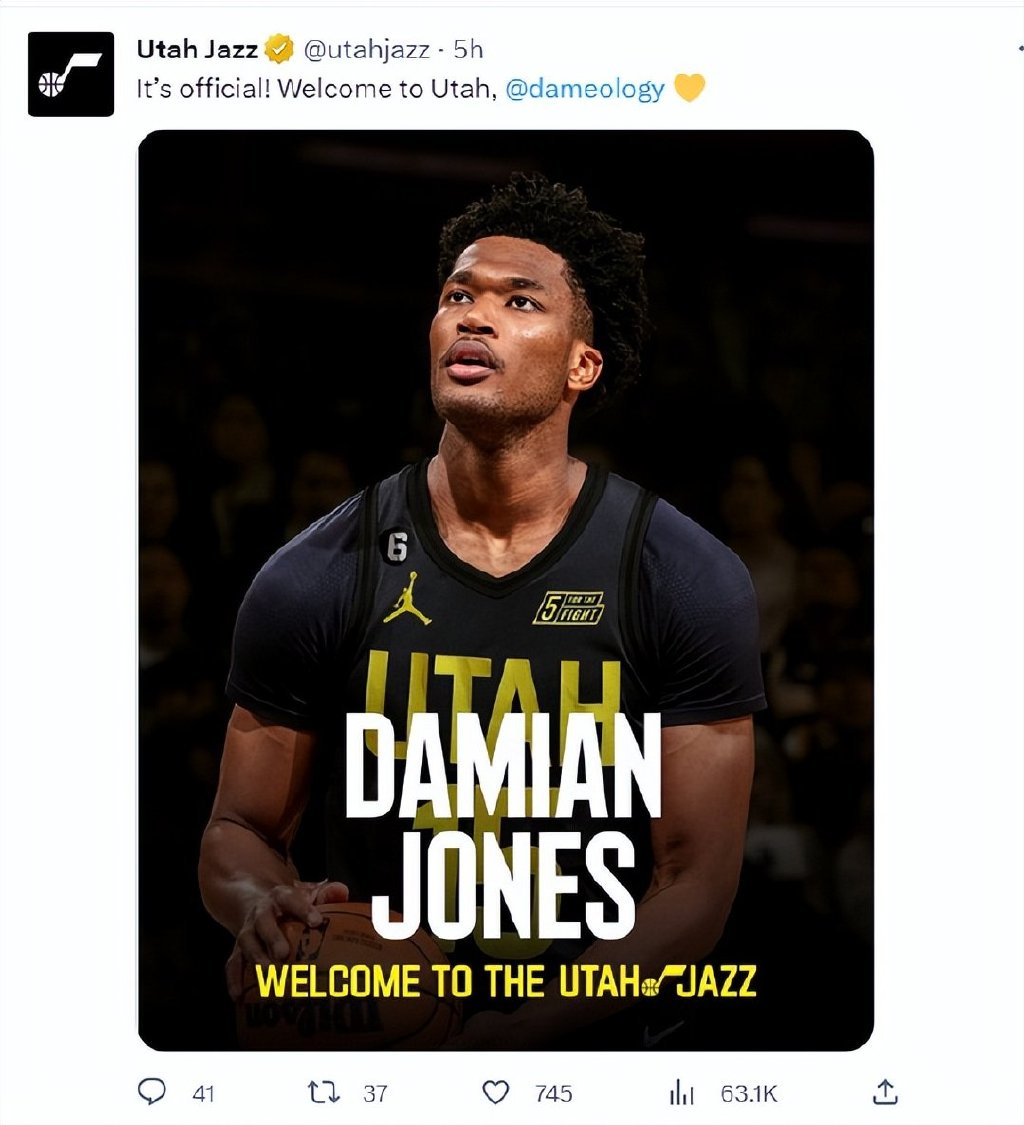Click the retweet arrows icon
This screenshot has height=1125, width=1024.
tap(324, 1092)
